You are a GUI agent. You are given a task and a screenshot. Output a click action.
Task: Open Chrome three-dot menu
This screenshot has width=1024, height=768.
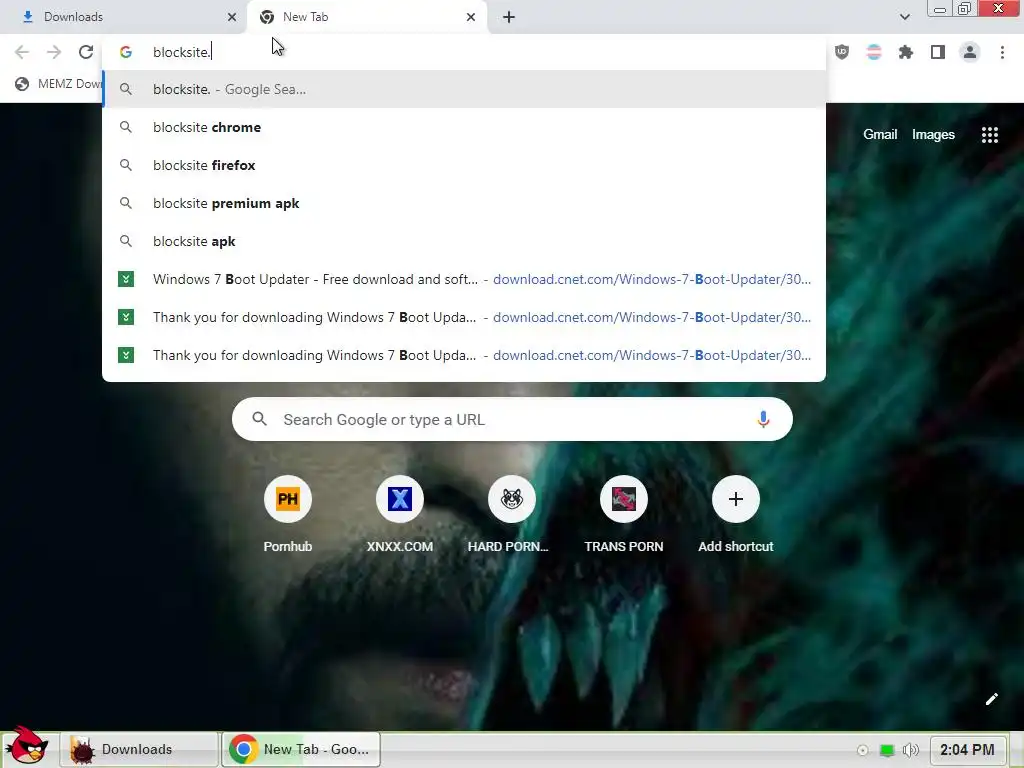click(1002, 52)
